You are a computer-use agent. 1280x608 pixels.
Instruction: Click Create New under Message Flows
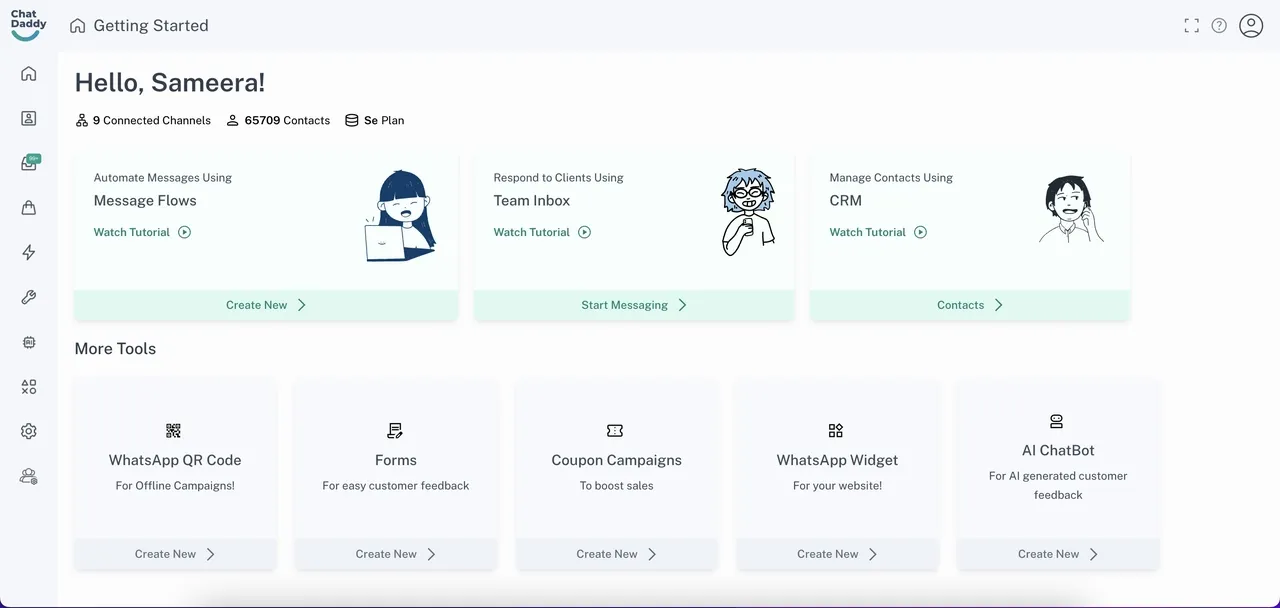pyautogui.click(x=266, y=305)
